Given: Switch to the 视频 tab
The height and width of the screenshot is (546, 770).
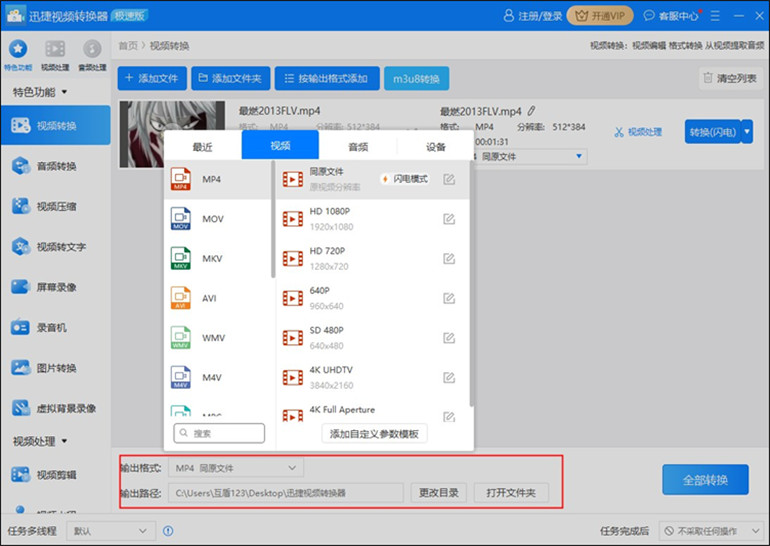Looking at the screenshot, I should (x=280, y=145).
